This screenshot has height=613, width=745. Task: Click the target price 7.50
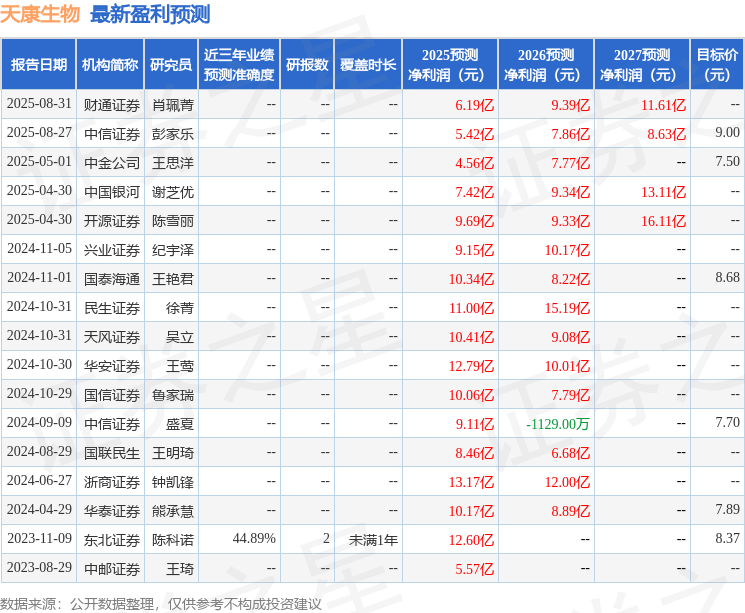[x=727, y=161]
